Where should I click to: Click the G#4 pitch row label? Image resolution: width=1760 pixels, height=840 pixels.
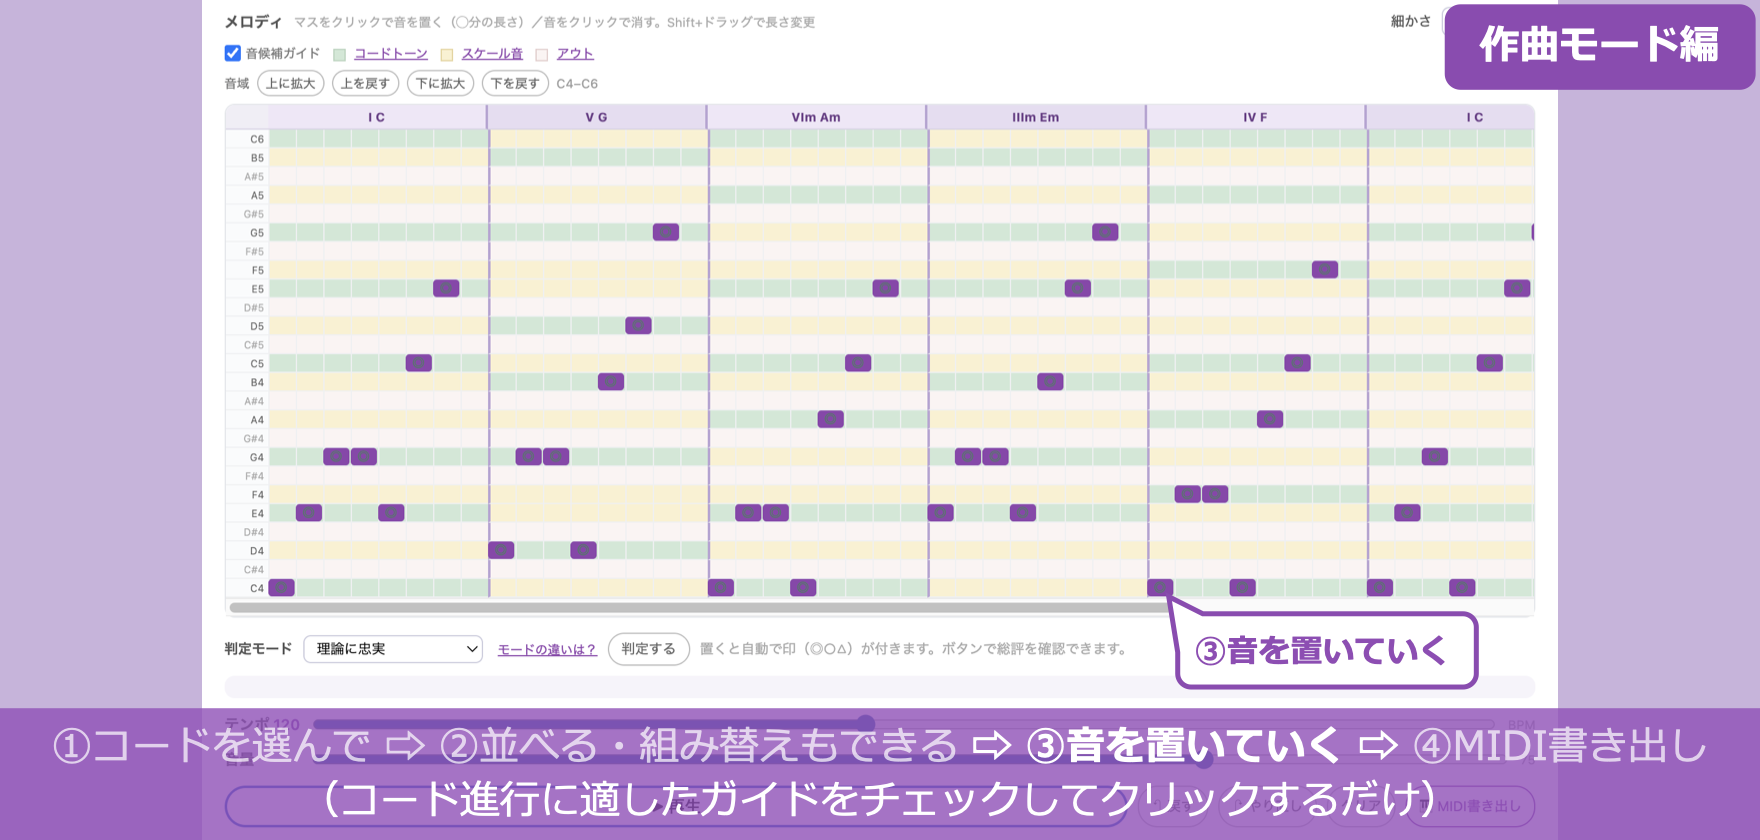click(x=254, y=439)
